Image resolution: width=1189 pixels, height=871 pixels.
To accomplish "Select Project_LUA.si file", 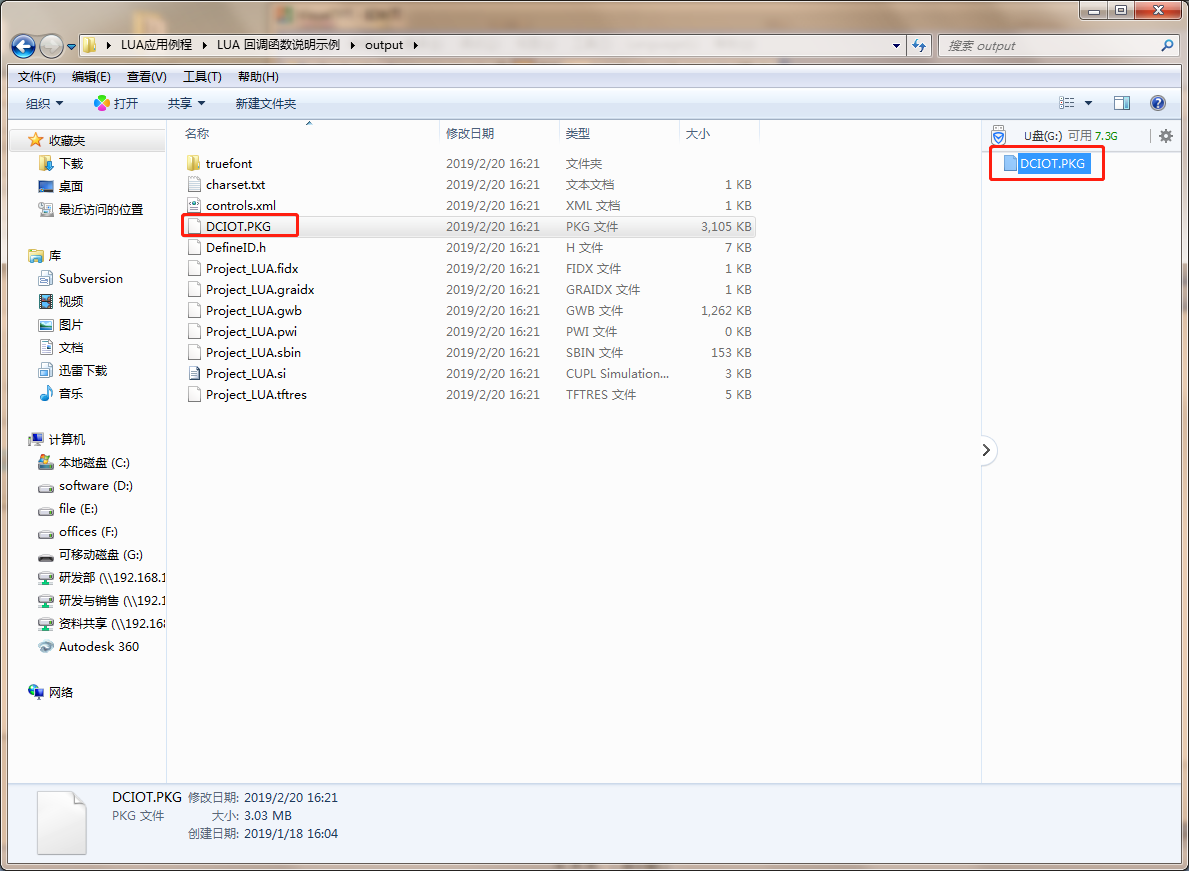I will coord(246,374).
